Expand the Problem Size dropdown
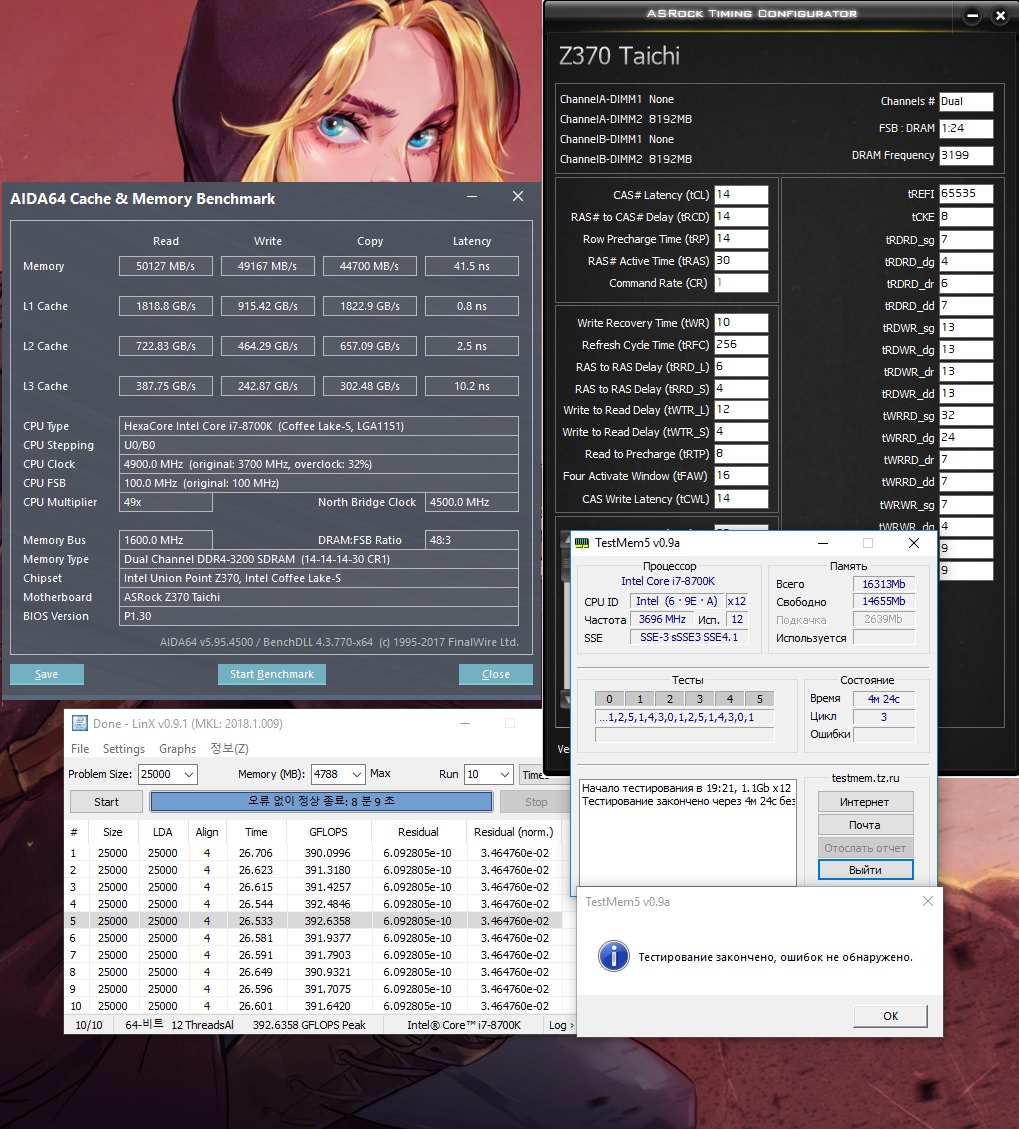This screenshot has width=1019, height=1129. [x=189, y=774]
